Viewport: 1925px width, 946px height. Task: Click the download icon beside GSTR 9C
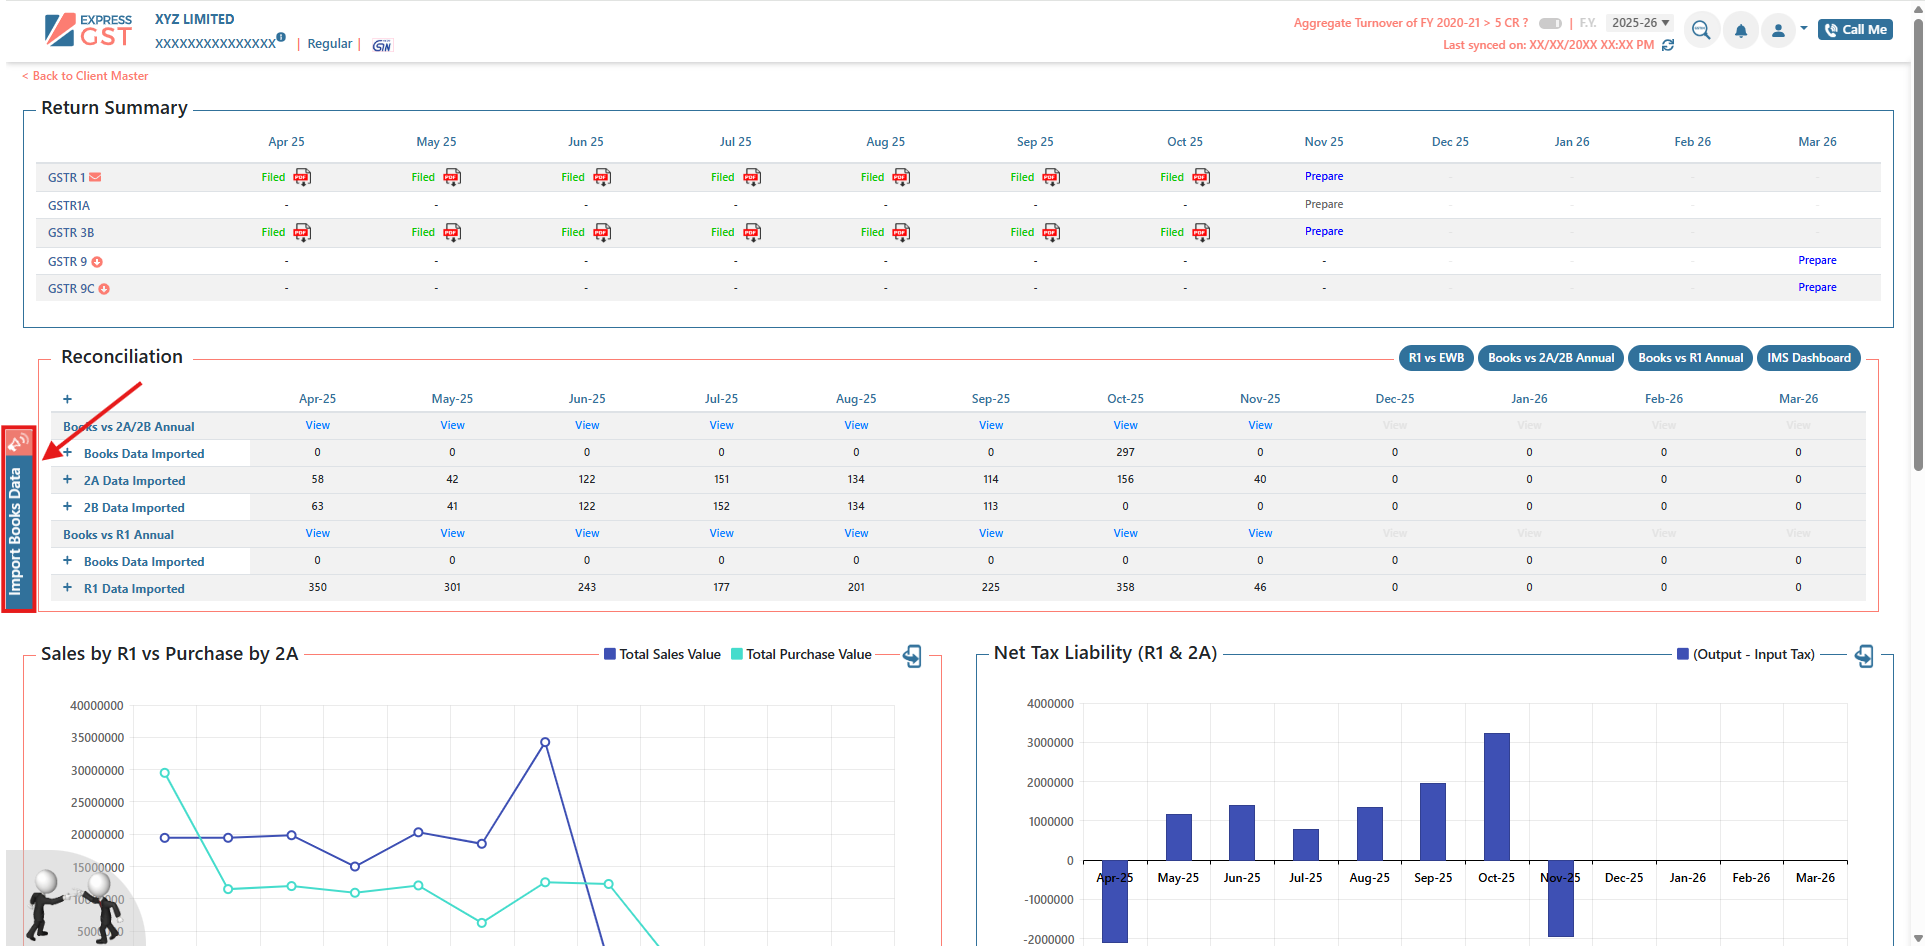104,289
